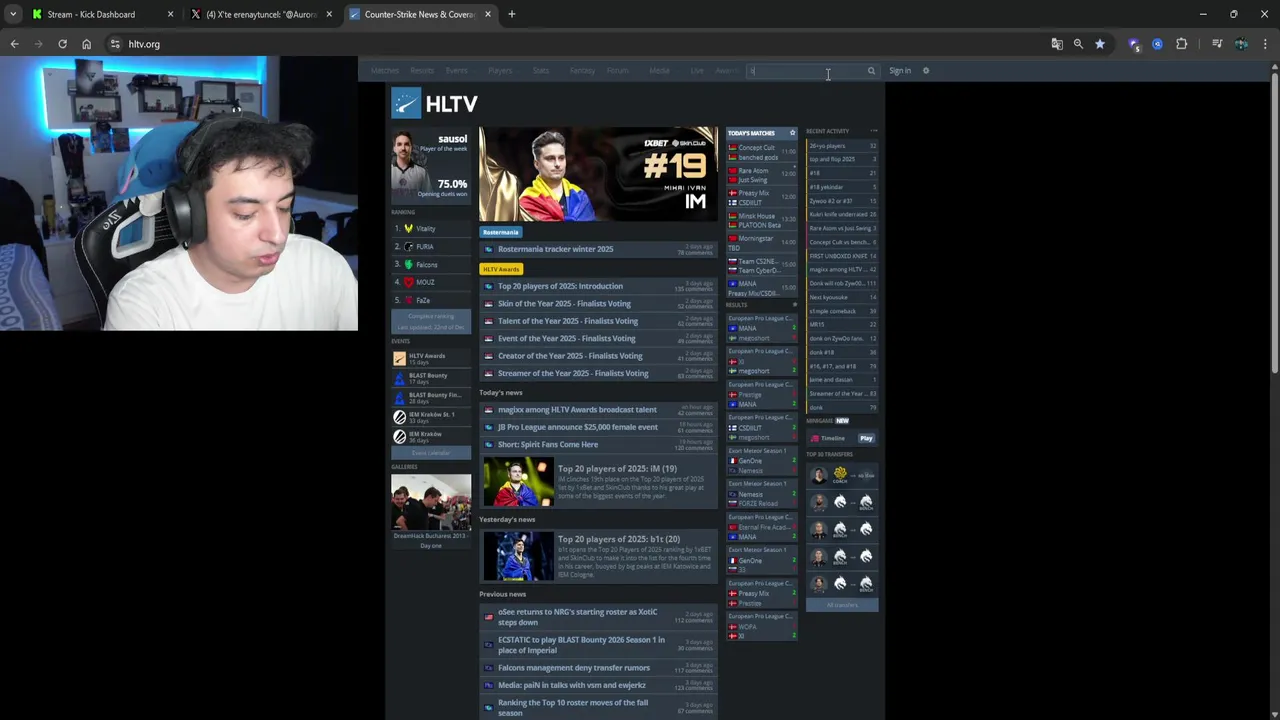Open BLAST Bounty event in Events list
This screenshot has height=720, width=1280.
tap(431, 378)
